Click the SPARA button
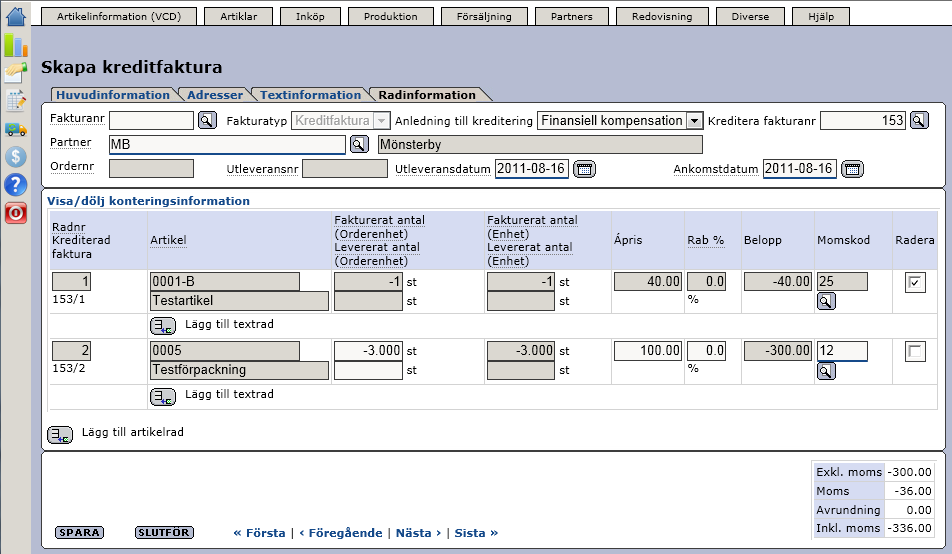 pos(80,533)
